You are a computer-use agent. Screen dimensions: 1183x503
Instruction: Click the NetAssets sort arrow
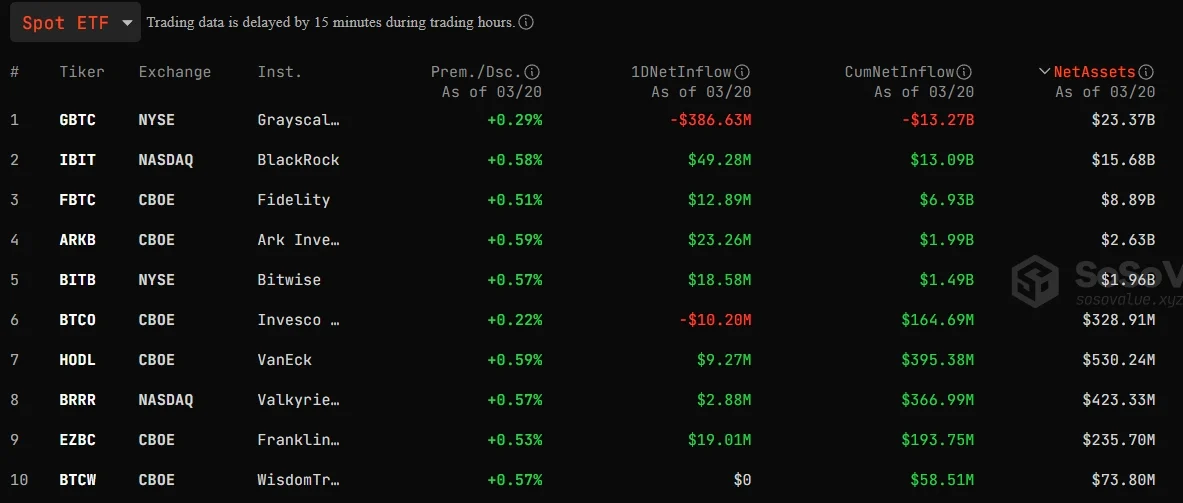(1045, 72)
